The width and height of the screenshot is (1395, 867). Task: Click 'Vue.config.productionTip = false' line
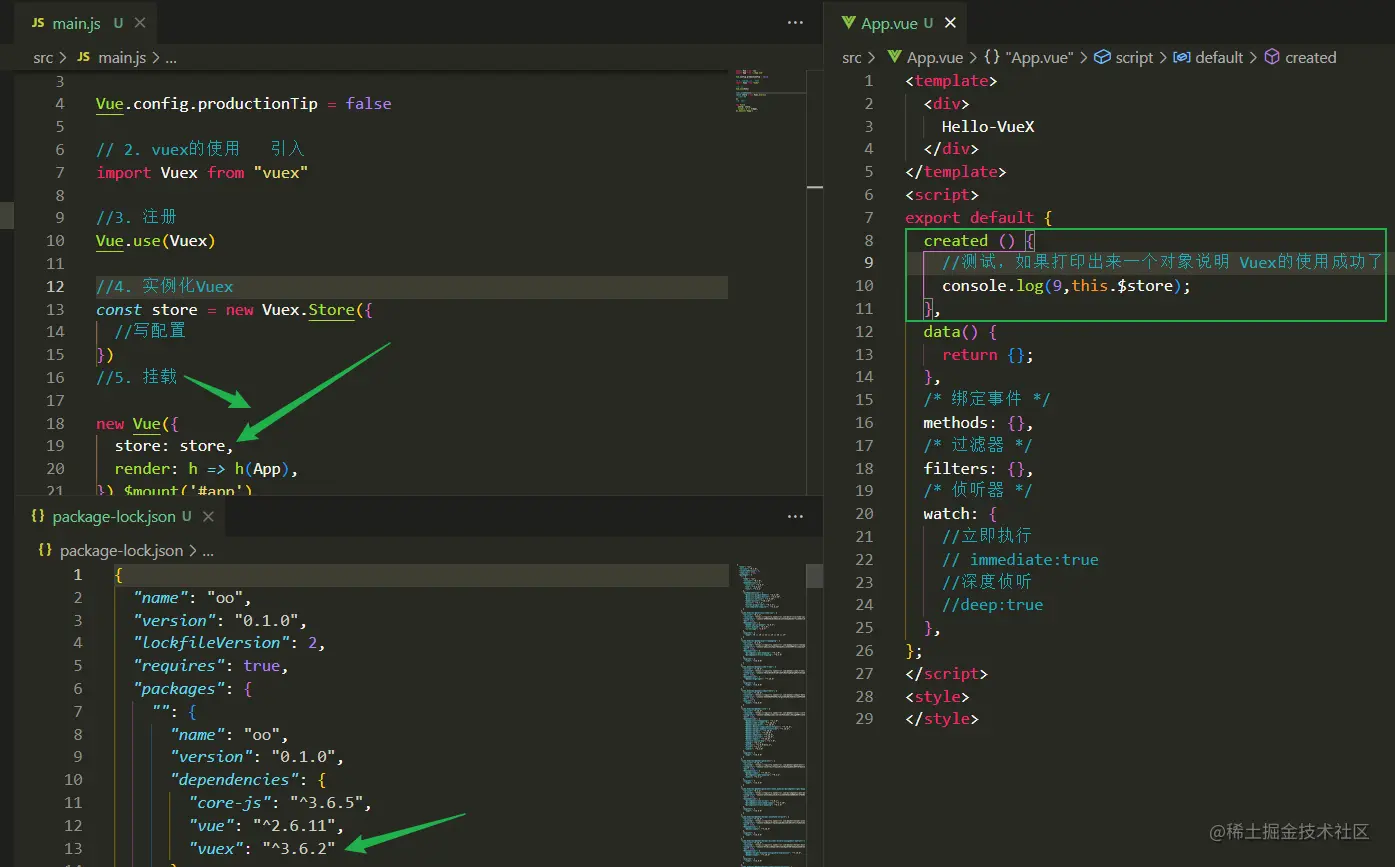coord(244,104)
